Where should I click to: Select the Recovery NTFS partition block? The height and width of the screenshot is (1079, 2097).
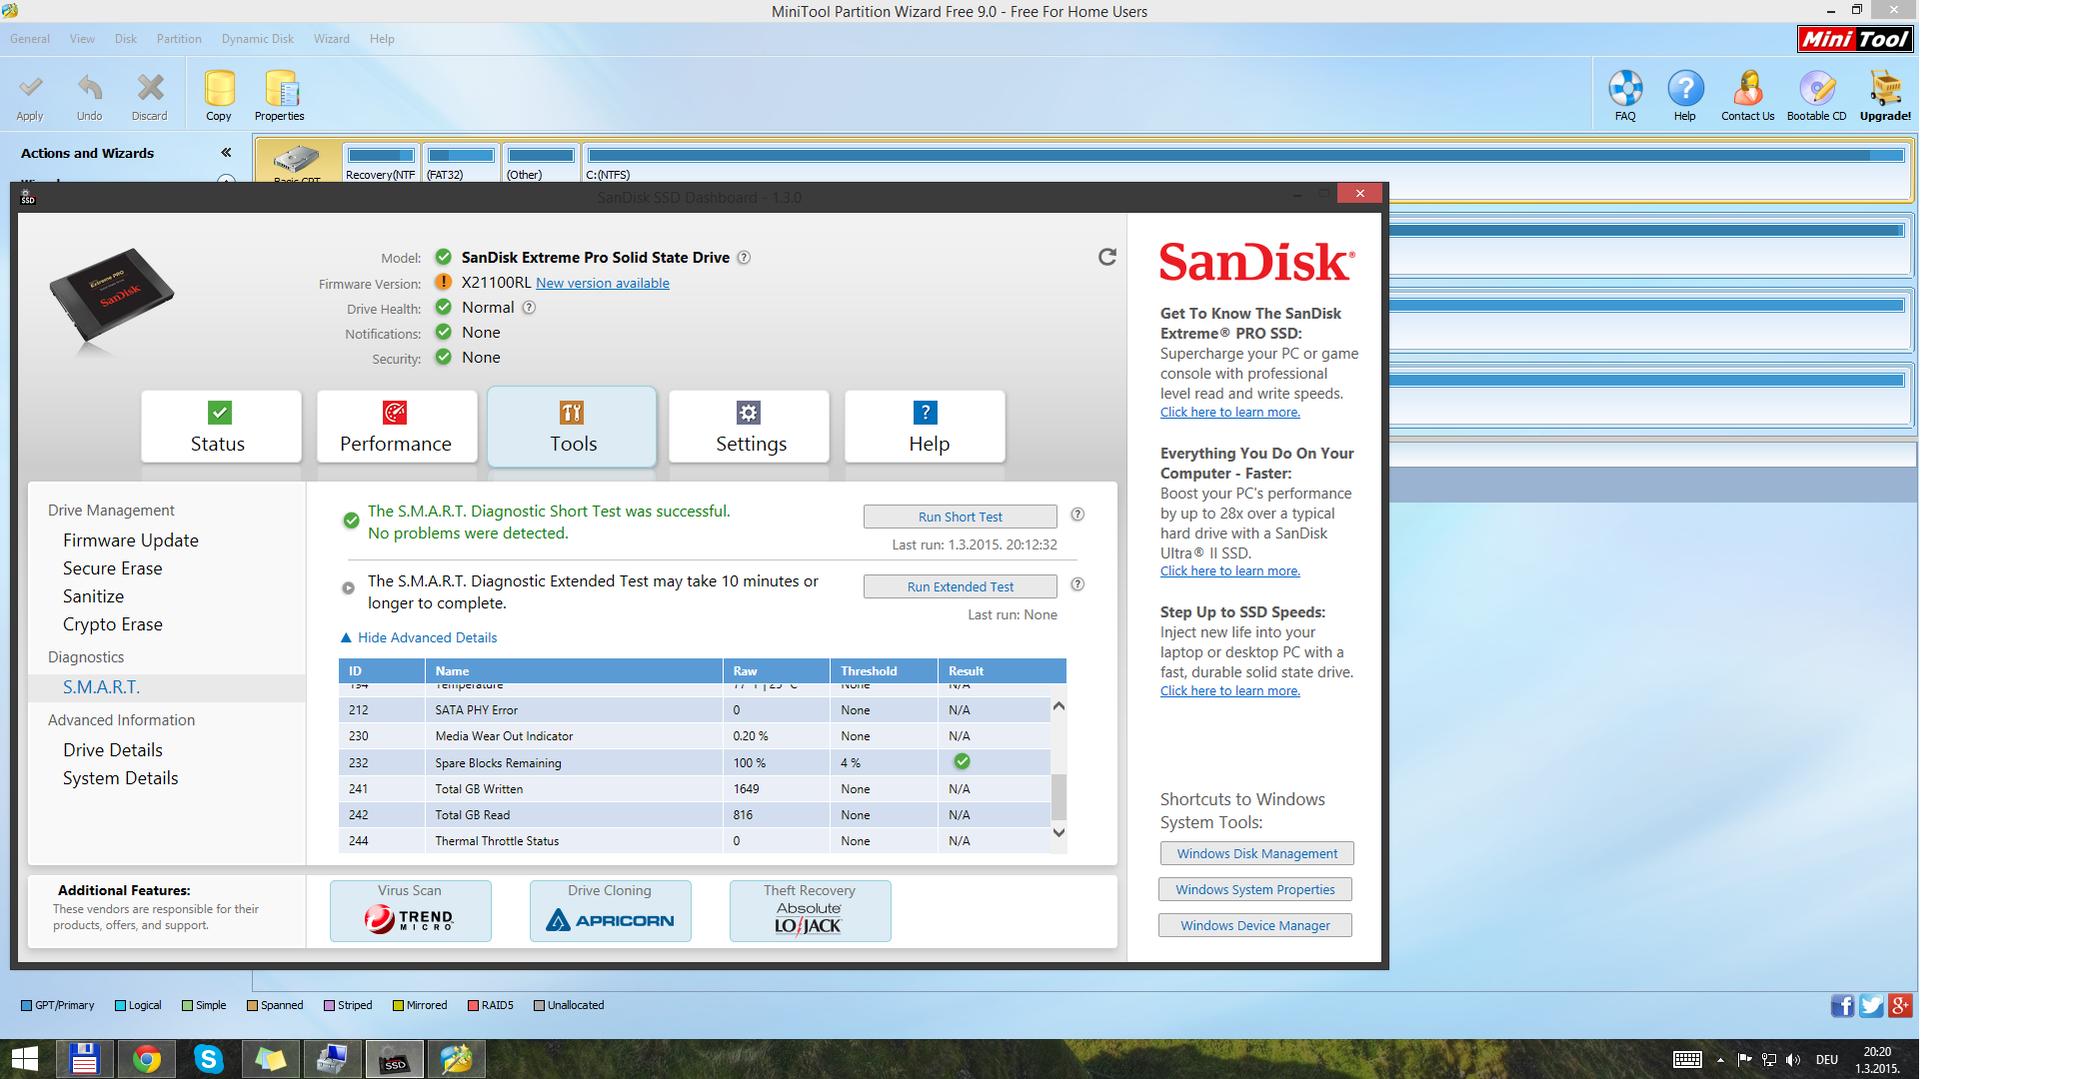(380, 162)
